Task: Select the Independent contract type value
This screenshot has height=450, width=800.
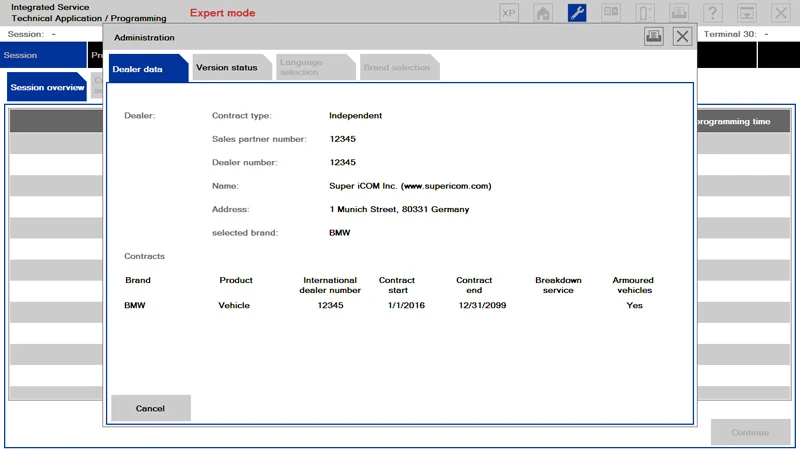Action: pos(355,115)
